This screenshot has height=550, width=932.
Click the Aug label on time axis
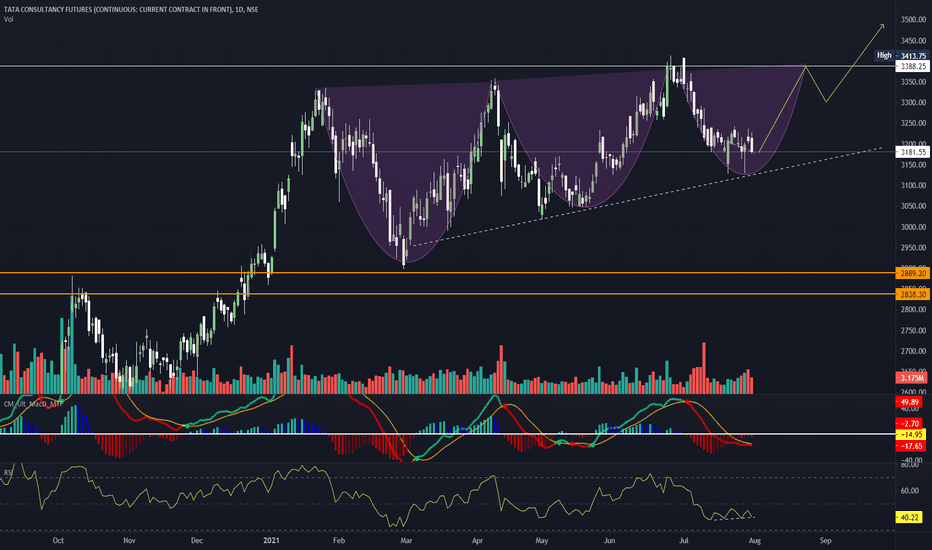(x=755, y=540)
